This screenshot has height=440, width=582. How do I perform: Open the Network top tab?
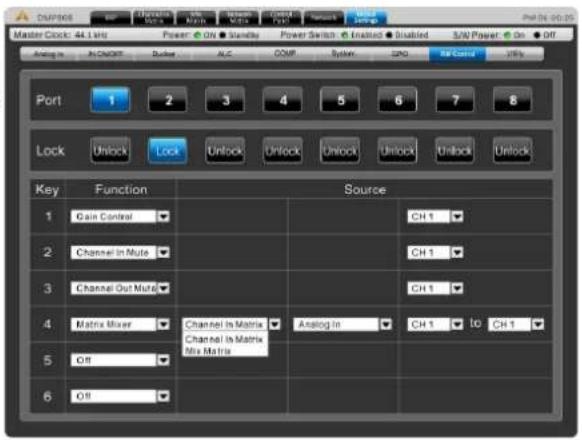323,17
